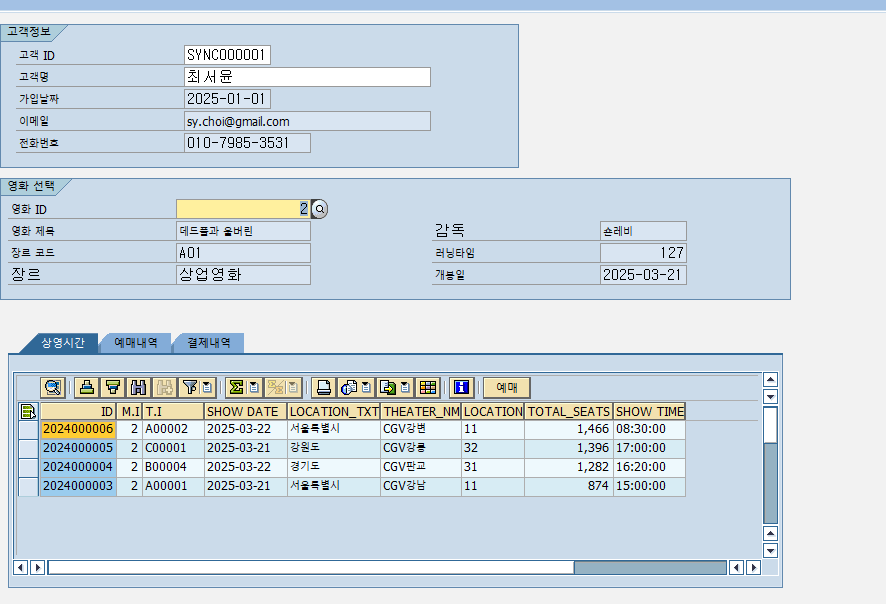886x604 pixels.
Task: Set a filter using the funnel icon
Action: tap(190, 388)
